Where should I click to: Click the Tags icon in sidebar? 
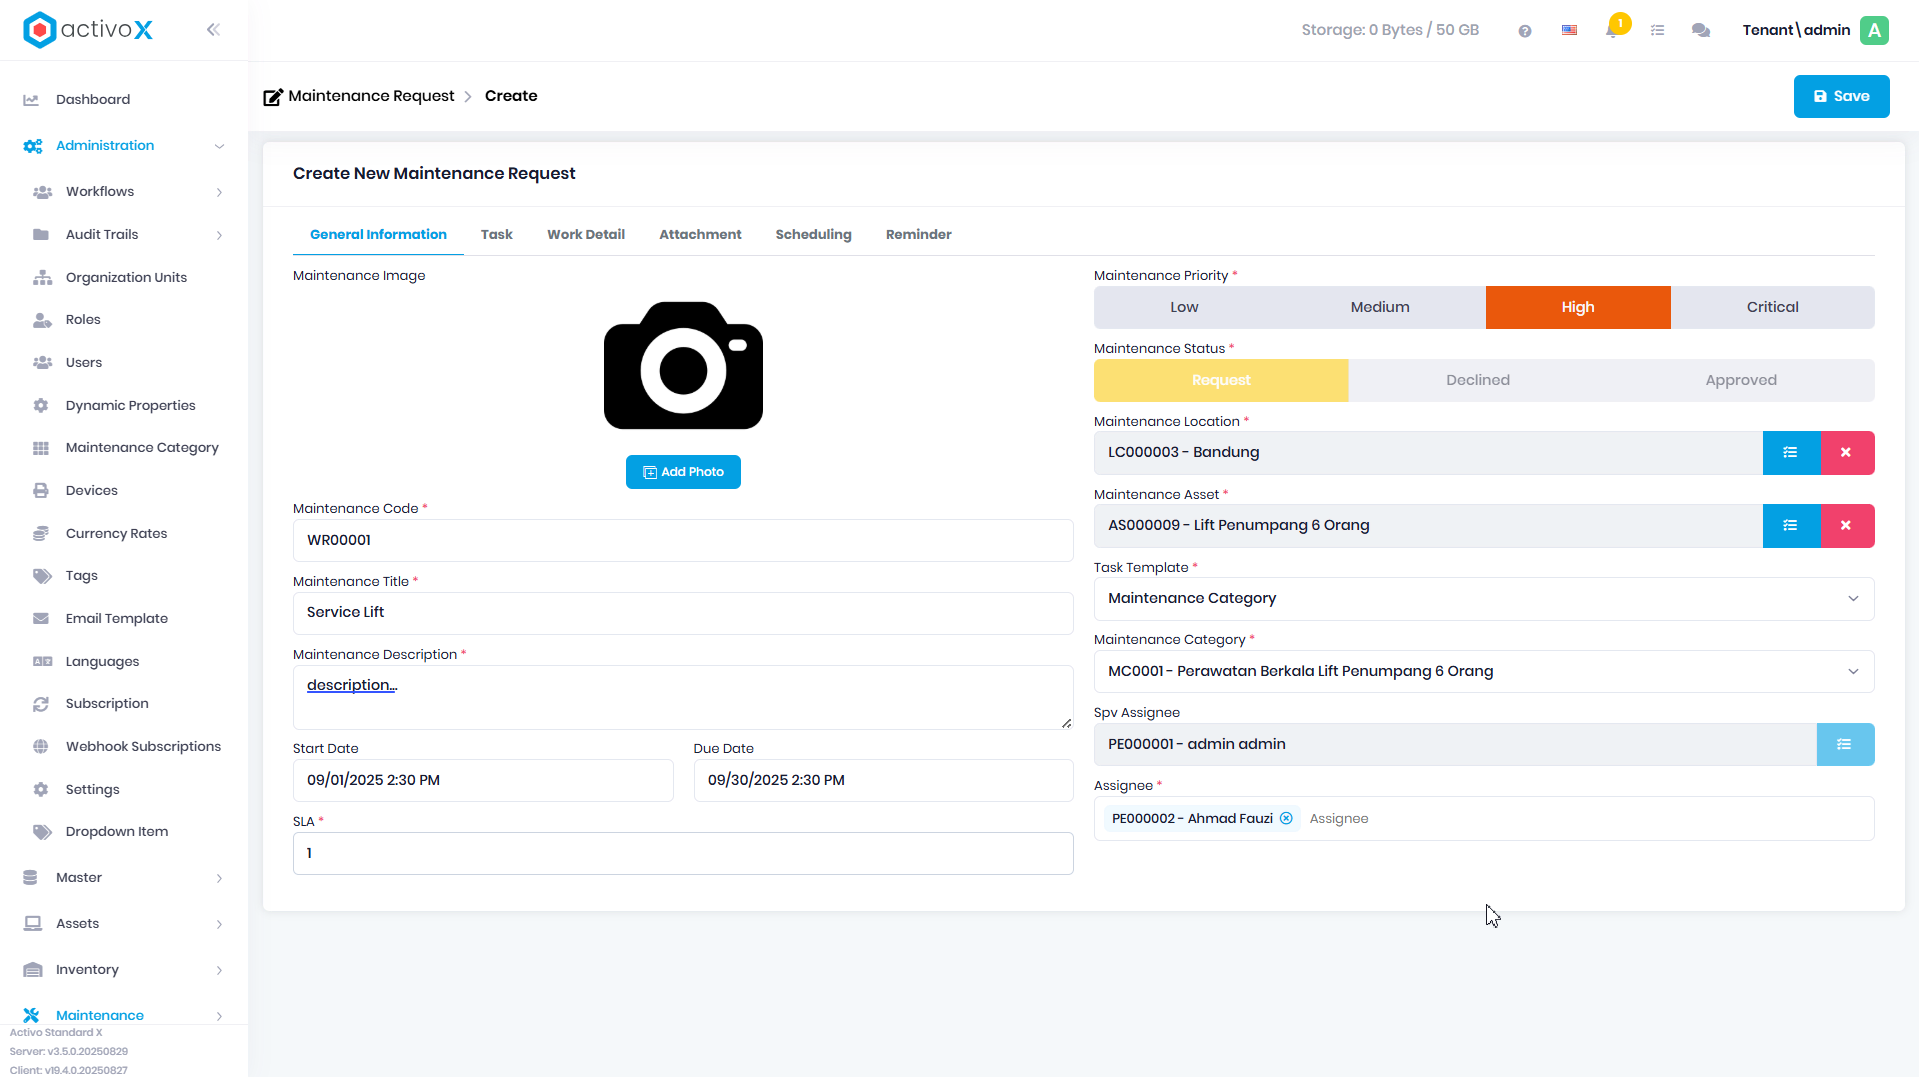coord(42,576)
